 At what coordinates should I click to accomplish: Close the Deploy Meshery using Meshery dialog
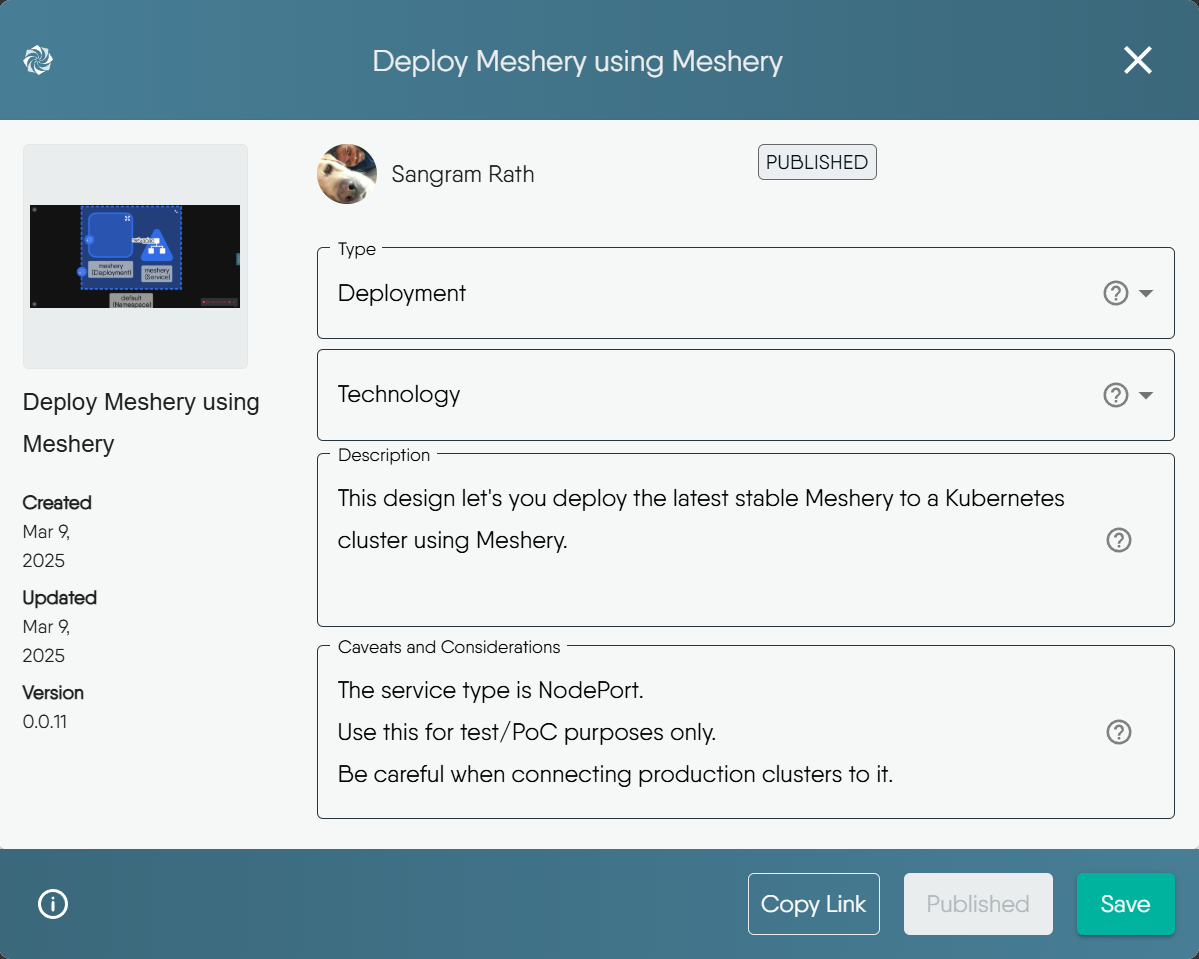click(x=1137, y=60)
